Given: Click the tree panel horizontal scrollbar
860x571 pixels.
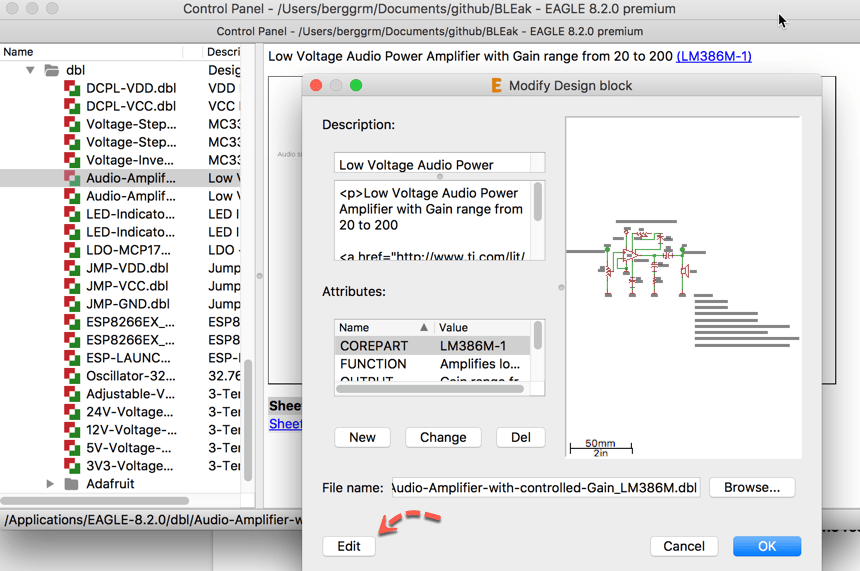Looking at the screenshot, I should click(94, 501).
